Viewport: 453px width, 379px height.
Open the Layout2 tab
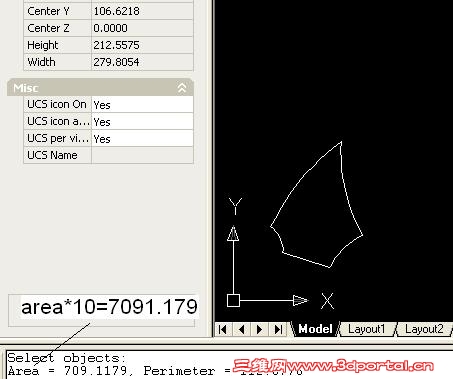point(424,329)
